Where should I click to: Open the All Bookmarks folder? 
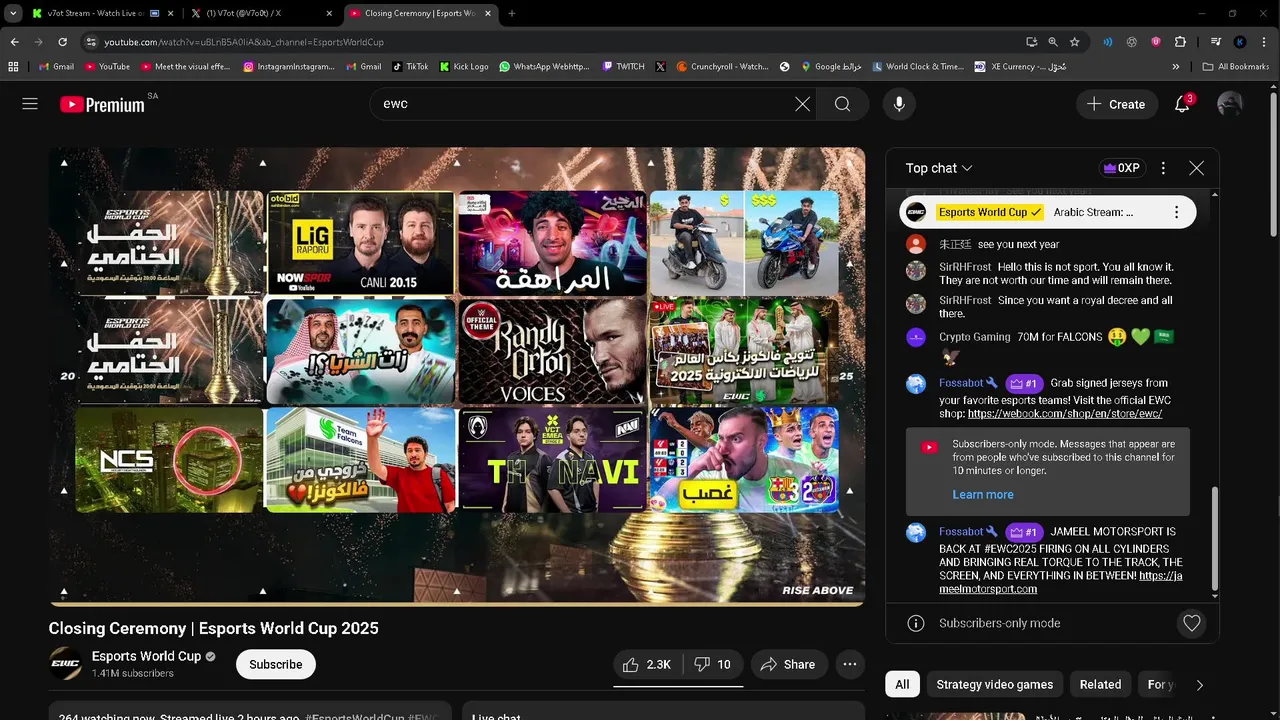click(1236, 67)
